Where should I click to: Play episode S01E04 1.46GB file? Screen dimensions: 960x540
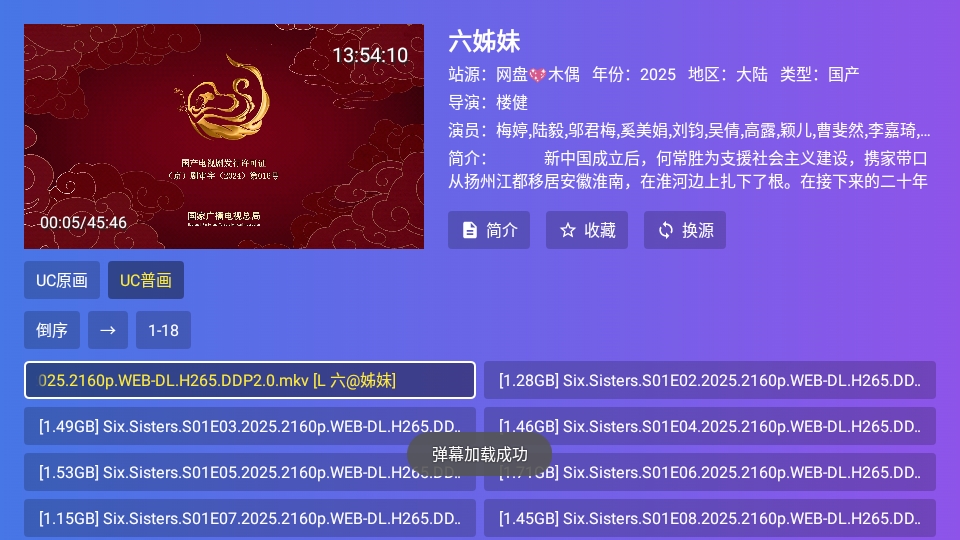pos(710,426)
